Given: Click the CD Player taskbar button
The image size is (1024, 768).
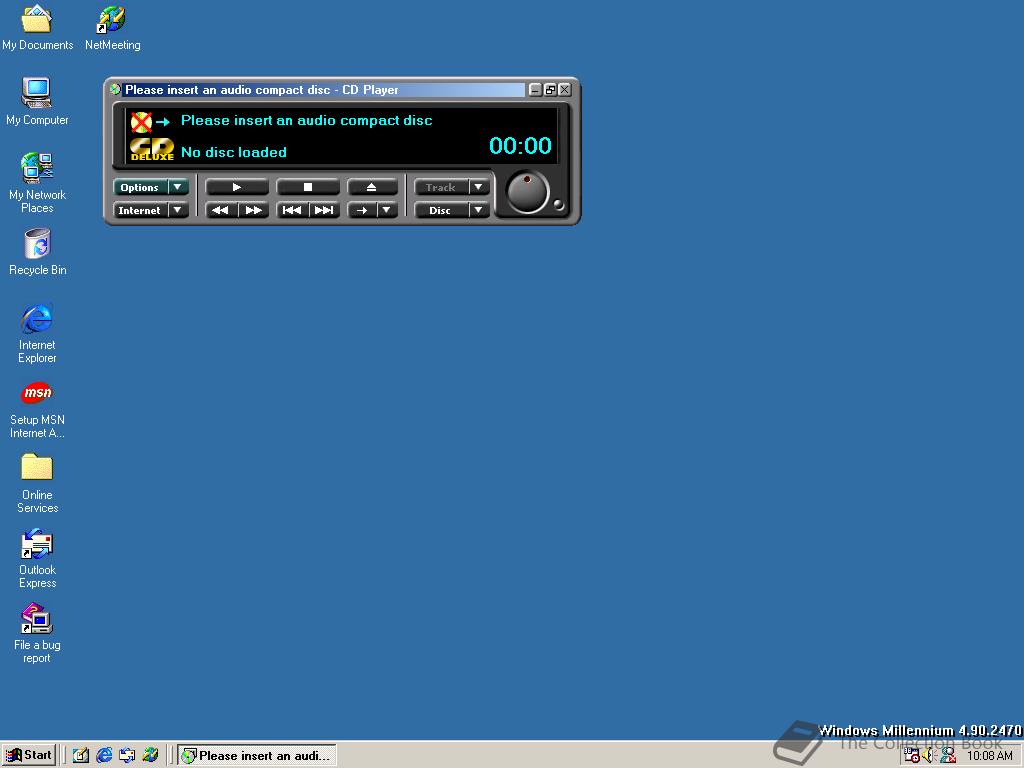Looking at the screenshot, I should (257, 756).
